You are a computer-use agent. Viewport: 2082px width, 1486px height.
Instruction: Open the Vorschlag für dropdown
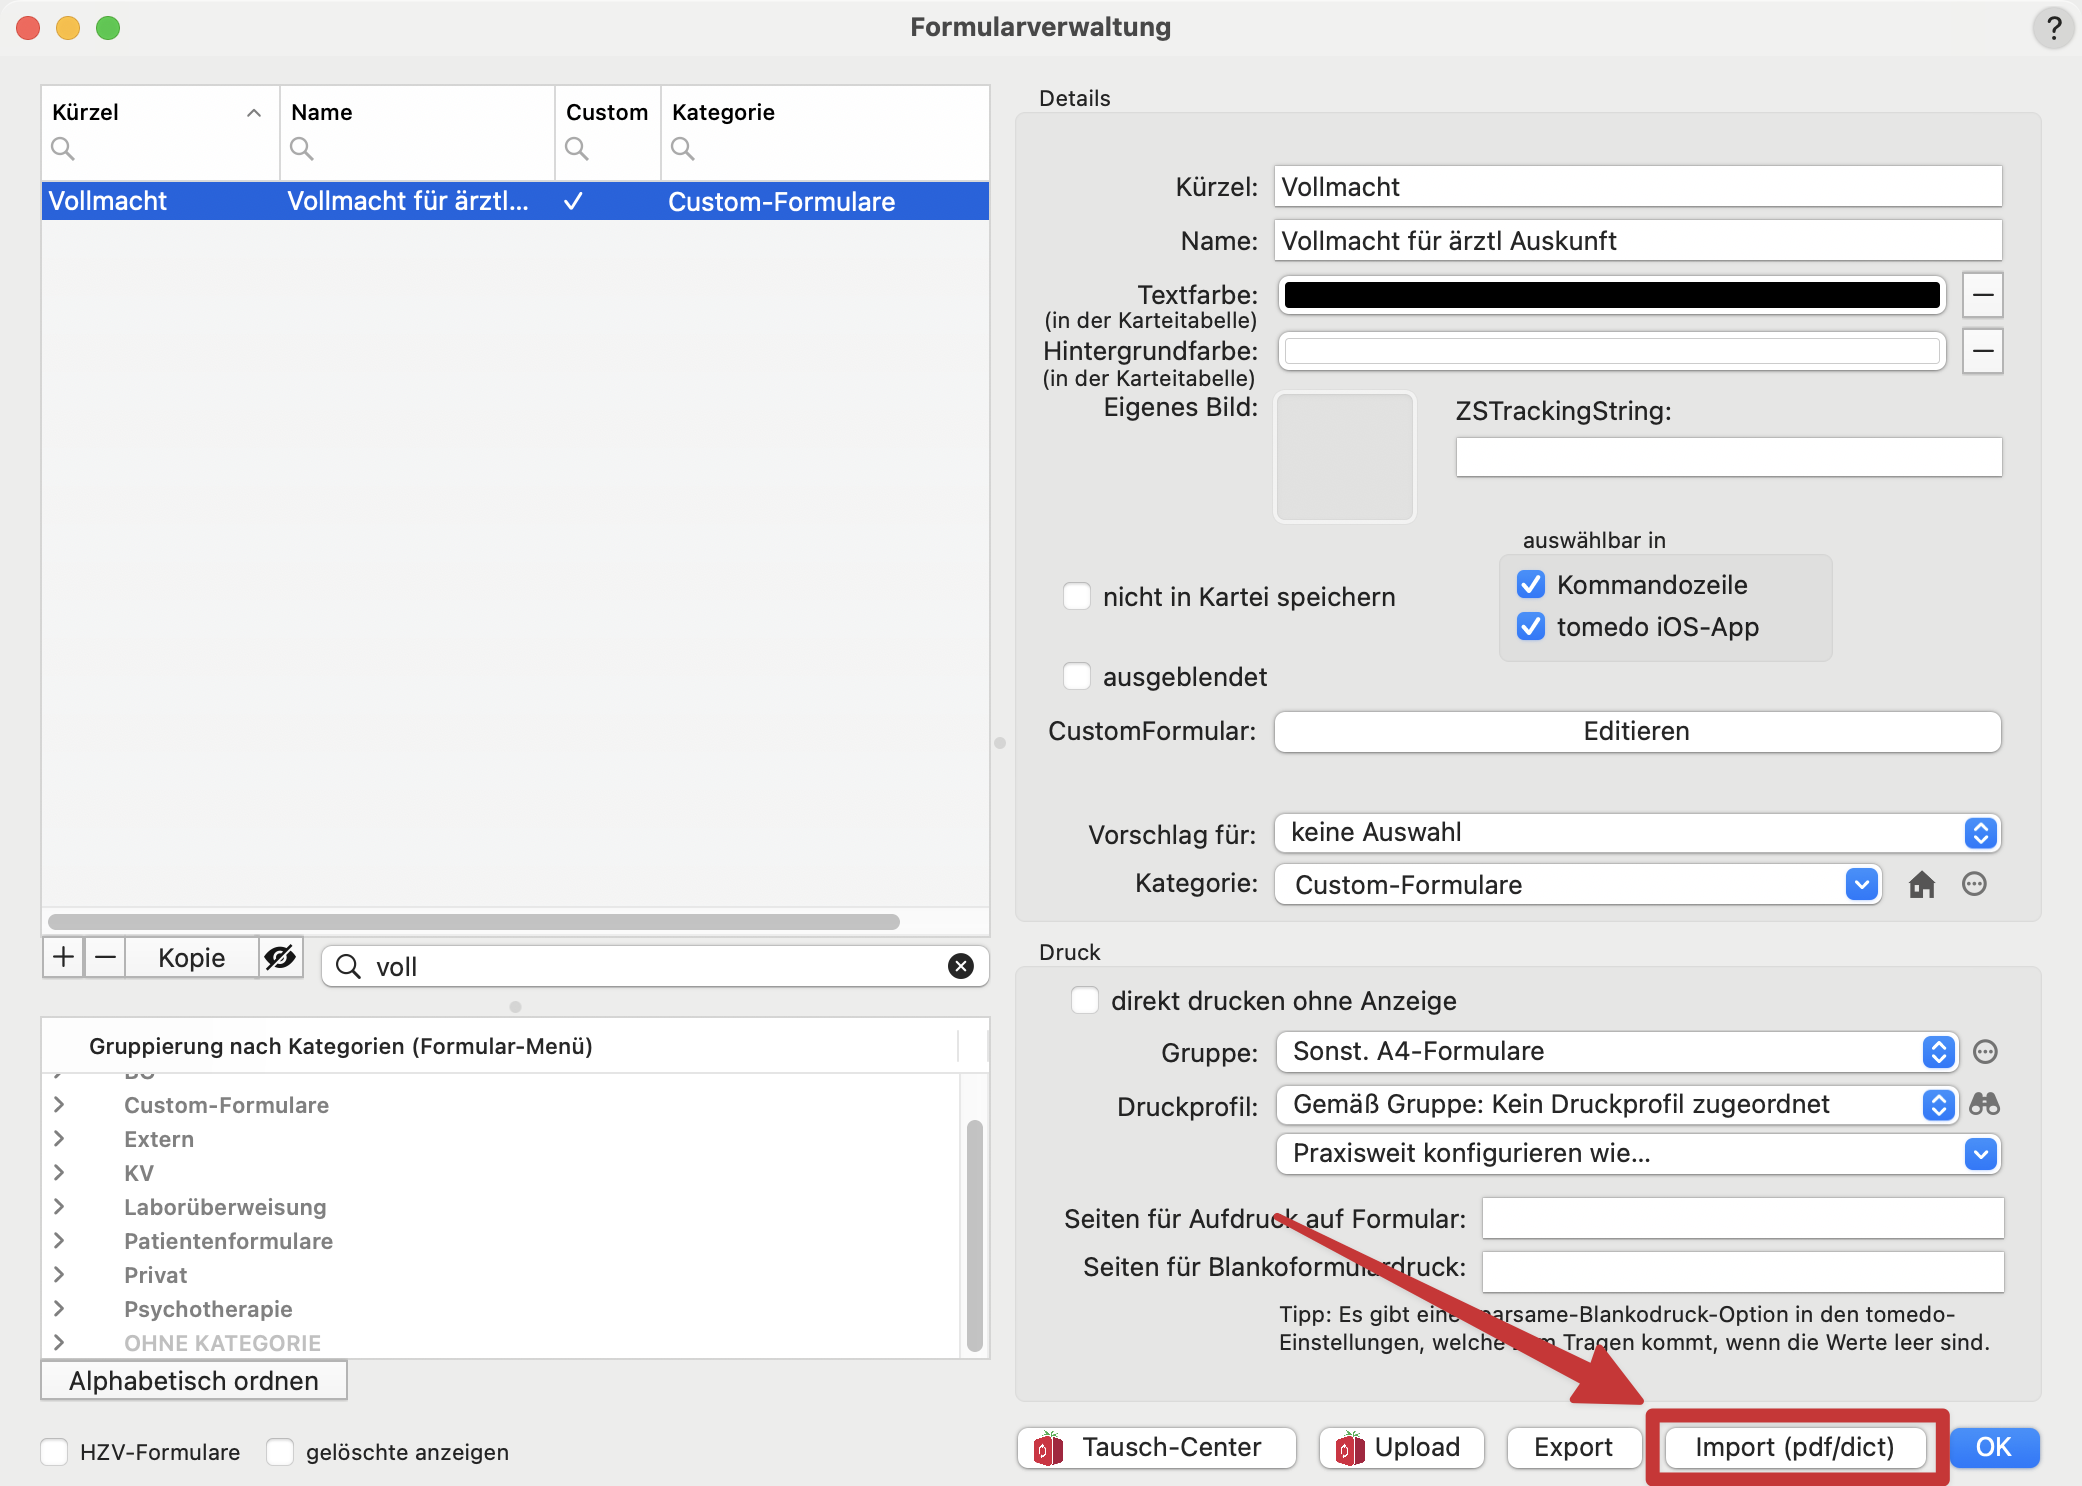[1637, 833]
